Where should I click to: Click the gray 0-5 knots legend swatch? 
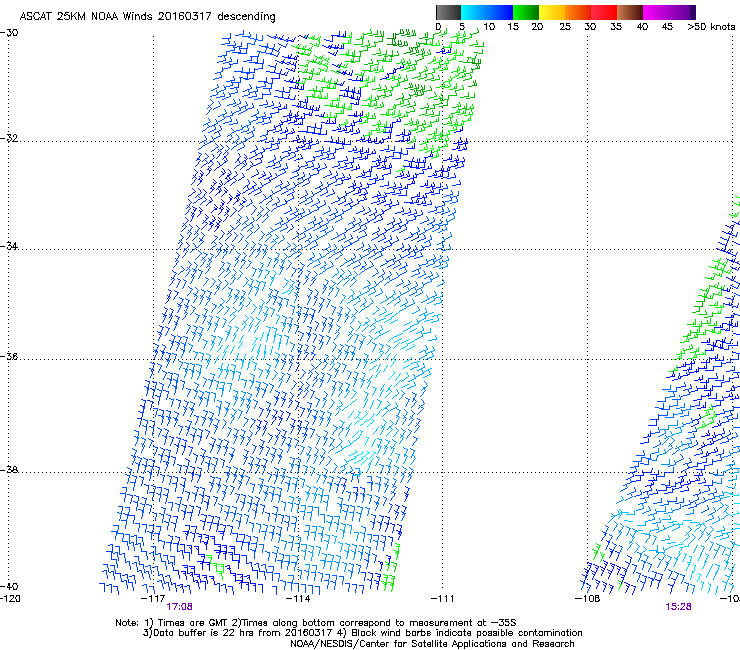[448, 12]
